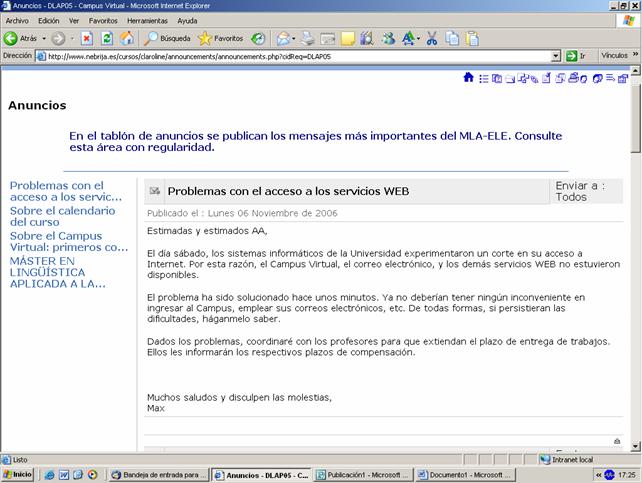Open the Edición menu
This screenshot has width=642, height=483.
tap(48, 20)
